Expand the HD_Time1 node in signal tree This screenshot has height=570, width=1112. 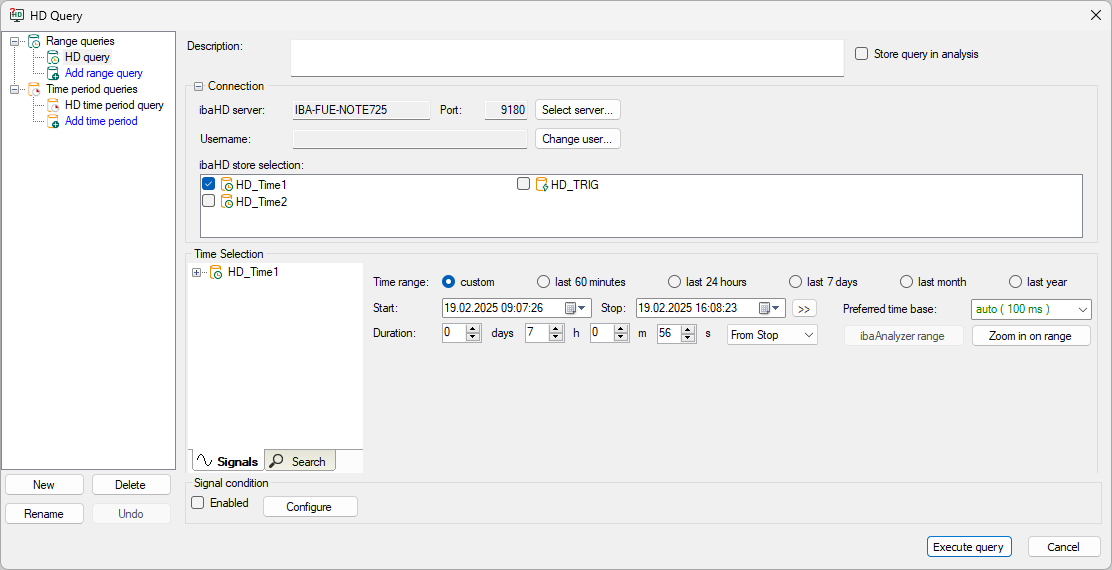pyautogui.click(x=196, y=273)
